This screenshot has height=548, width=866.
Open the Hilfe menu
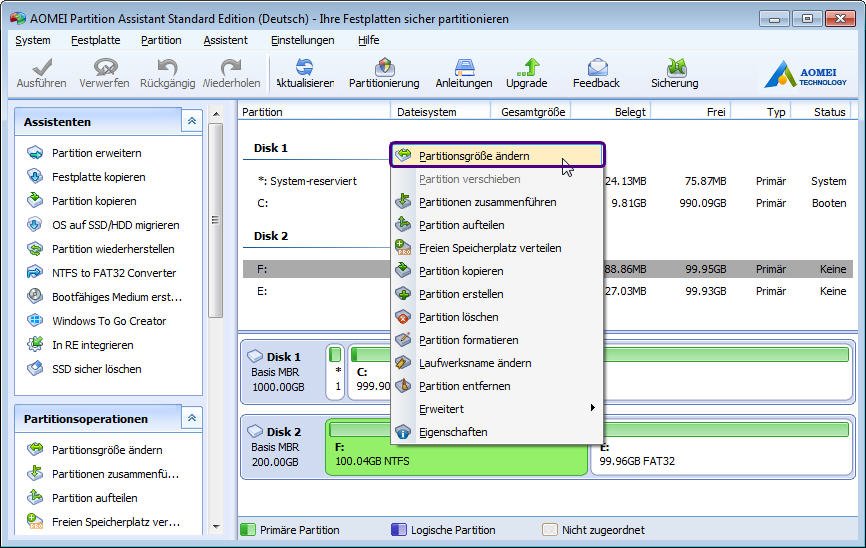[368, 40]
